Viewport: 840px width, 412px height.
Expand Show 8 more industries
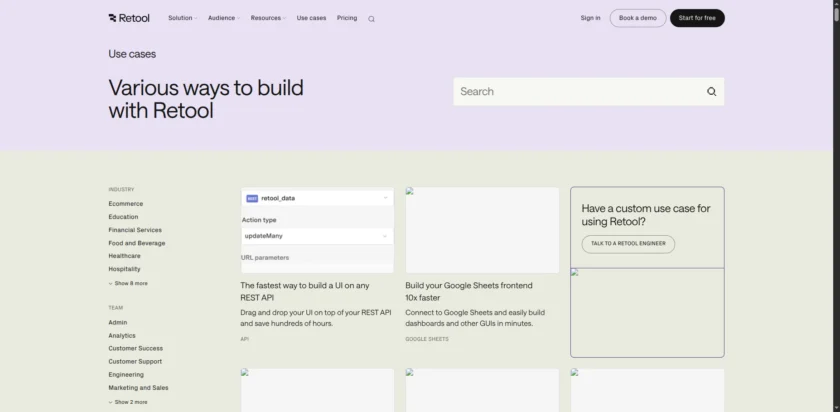tap(128, 283)
